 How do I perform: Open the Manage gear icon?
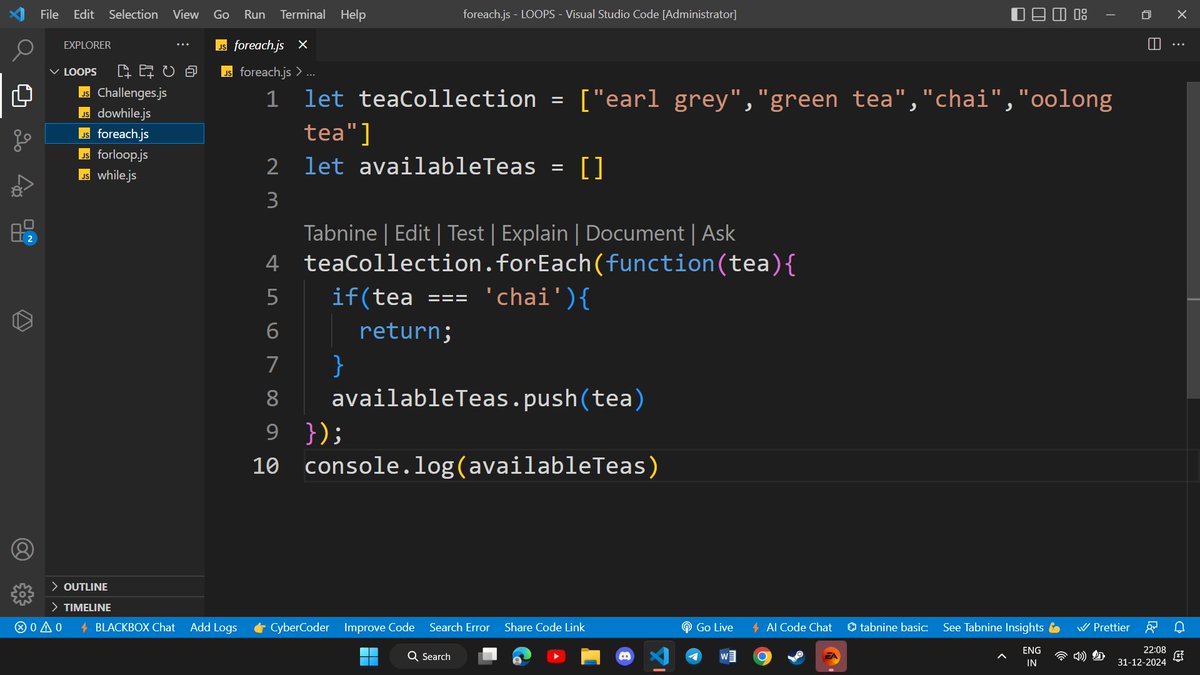(22, 594)
